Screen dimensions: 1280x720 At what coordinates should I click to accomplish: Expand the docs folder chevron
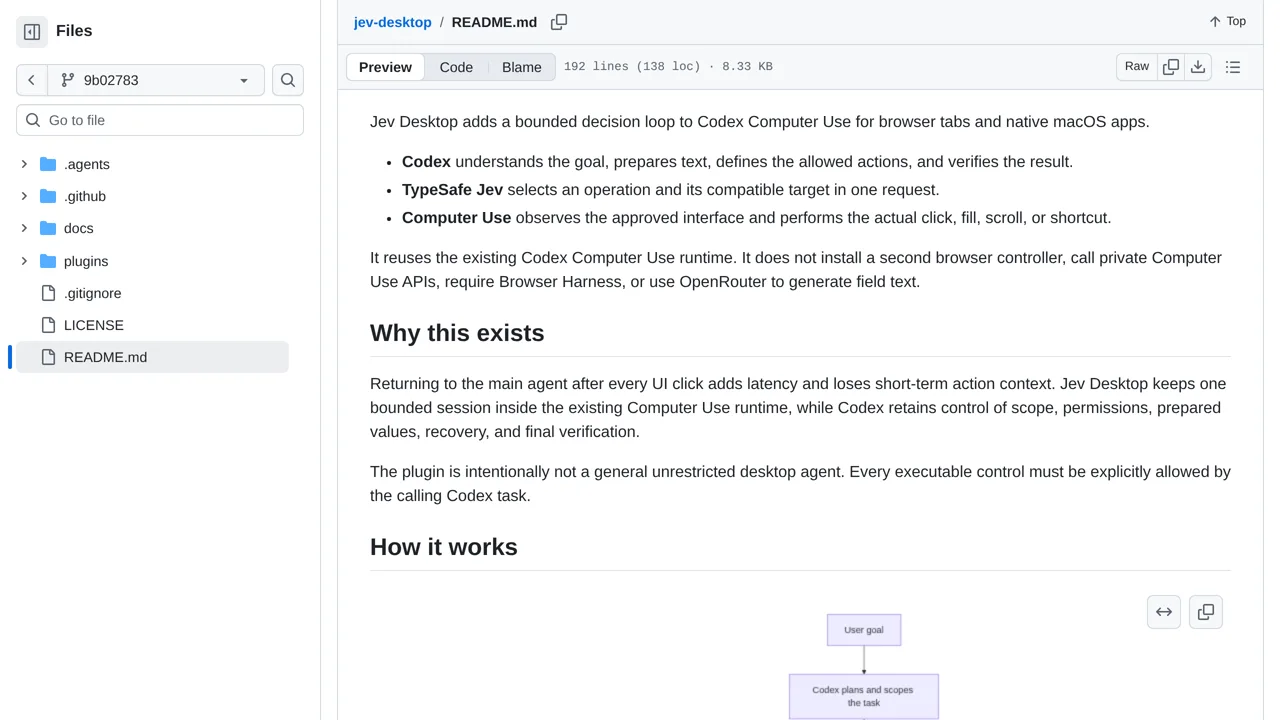coord(24,228)
